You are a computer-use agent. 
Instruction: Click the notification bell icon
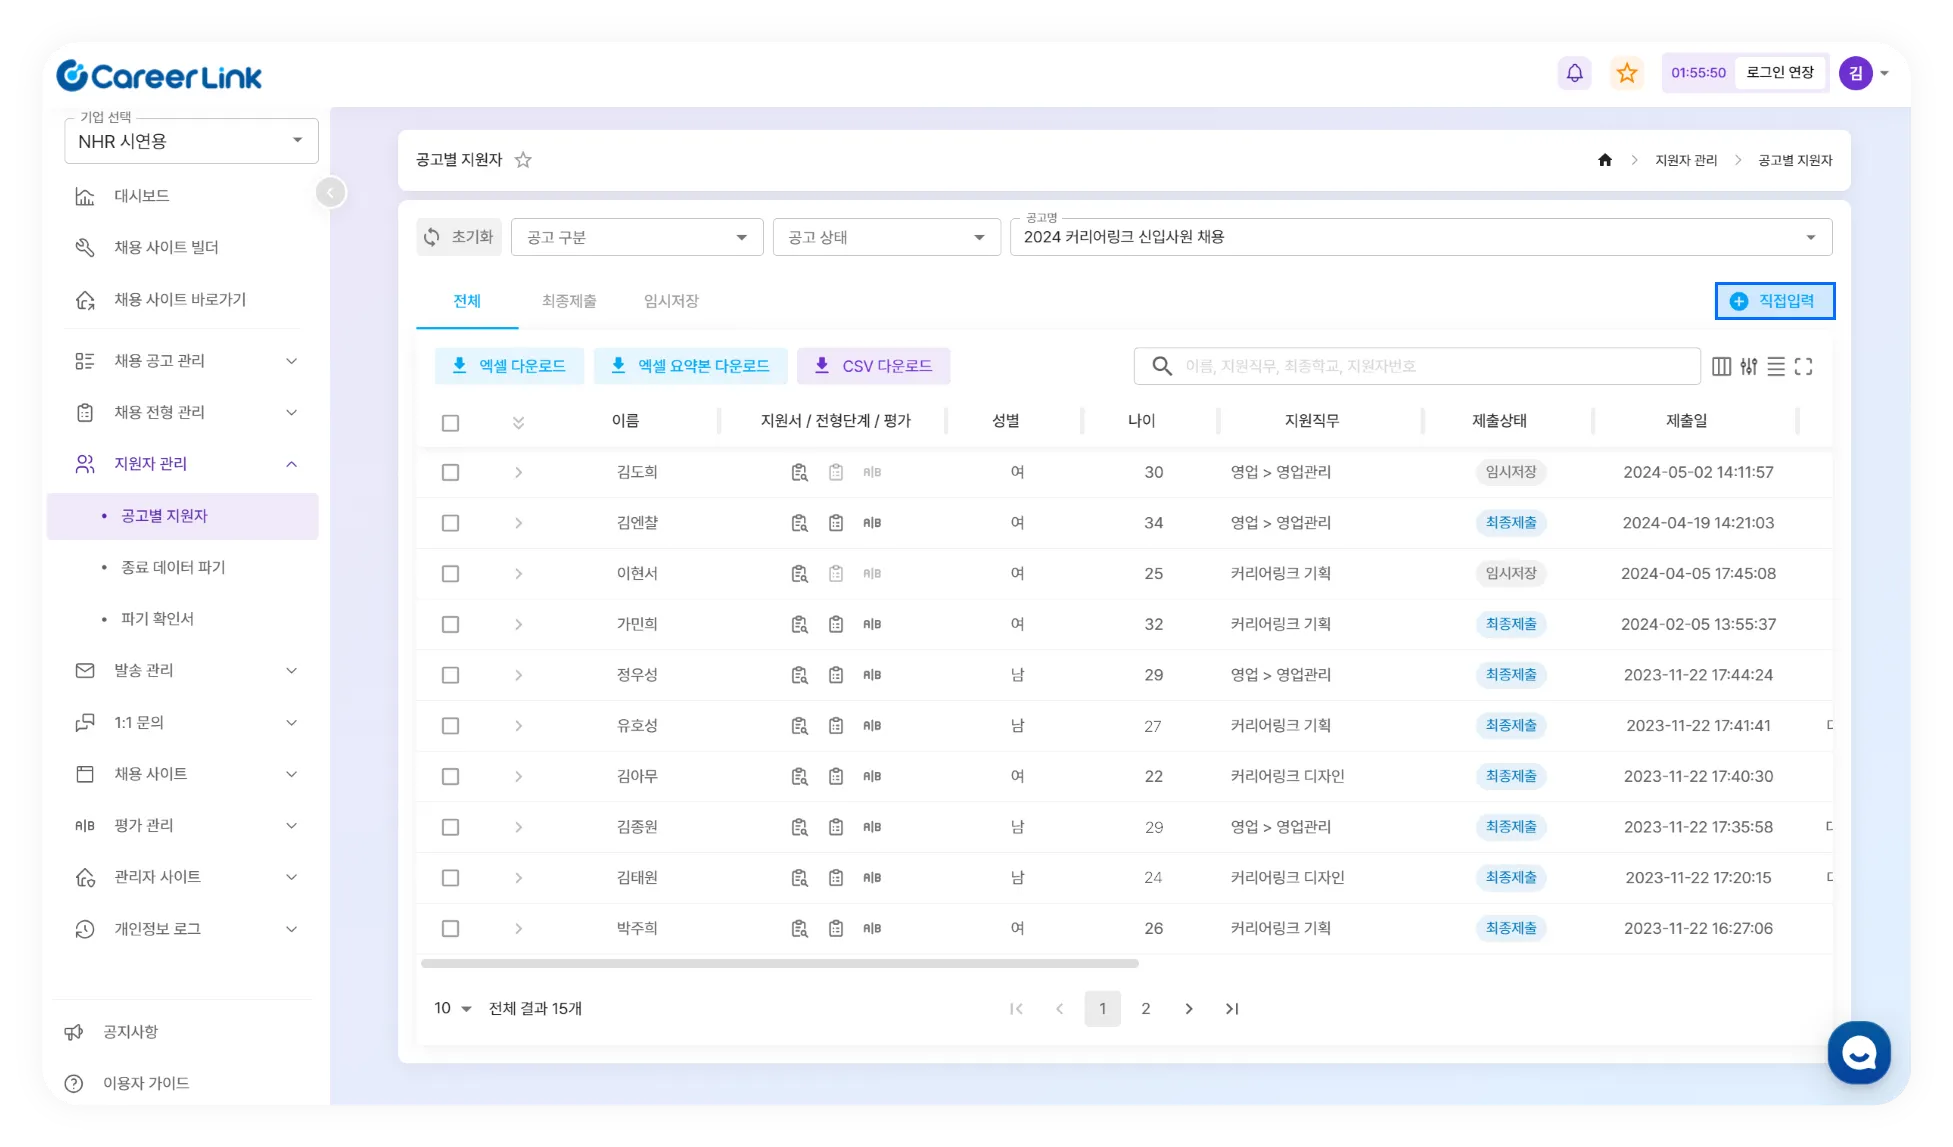1574,73
